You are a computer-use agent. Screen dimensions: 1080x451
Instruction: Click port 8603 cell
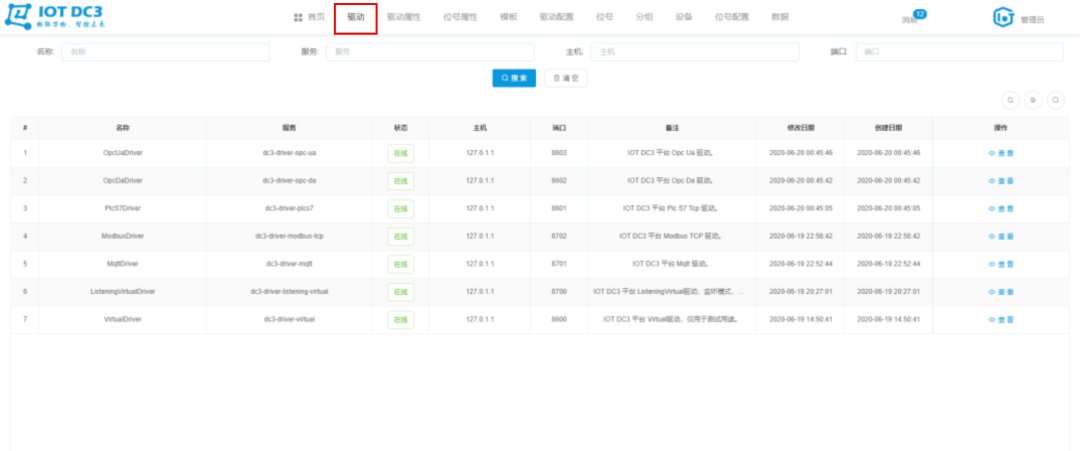click(559, 153)
